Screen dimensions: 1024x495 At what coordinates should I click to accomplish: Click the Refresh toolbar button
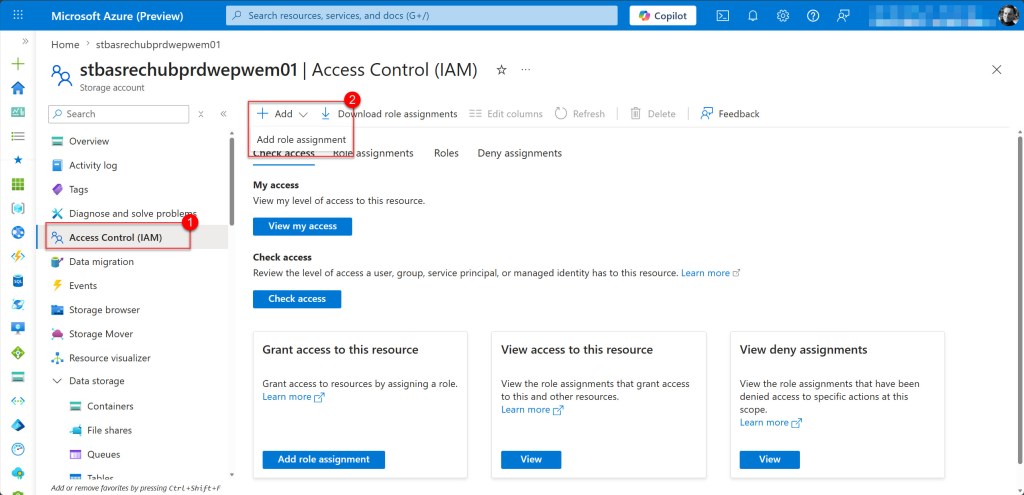tap(580, 114)
